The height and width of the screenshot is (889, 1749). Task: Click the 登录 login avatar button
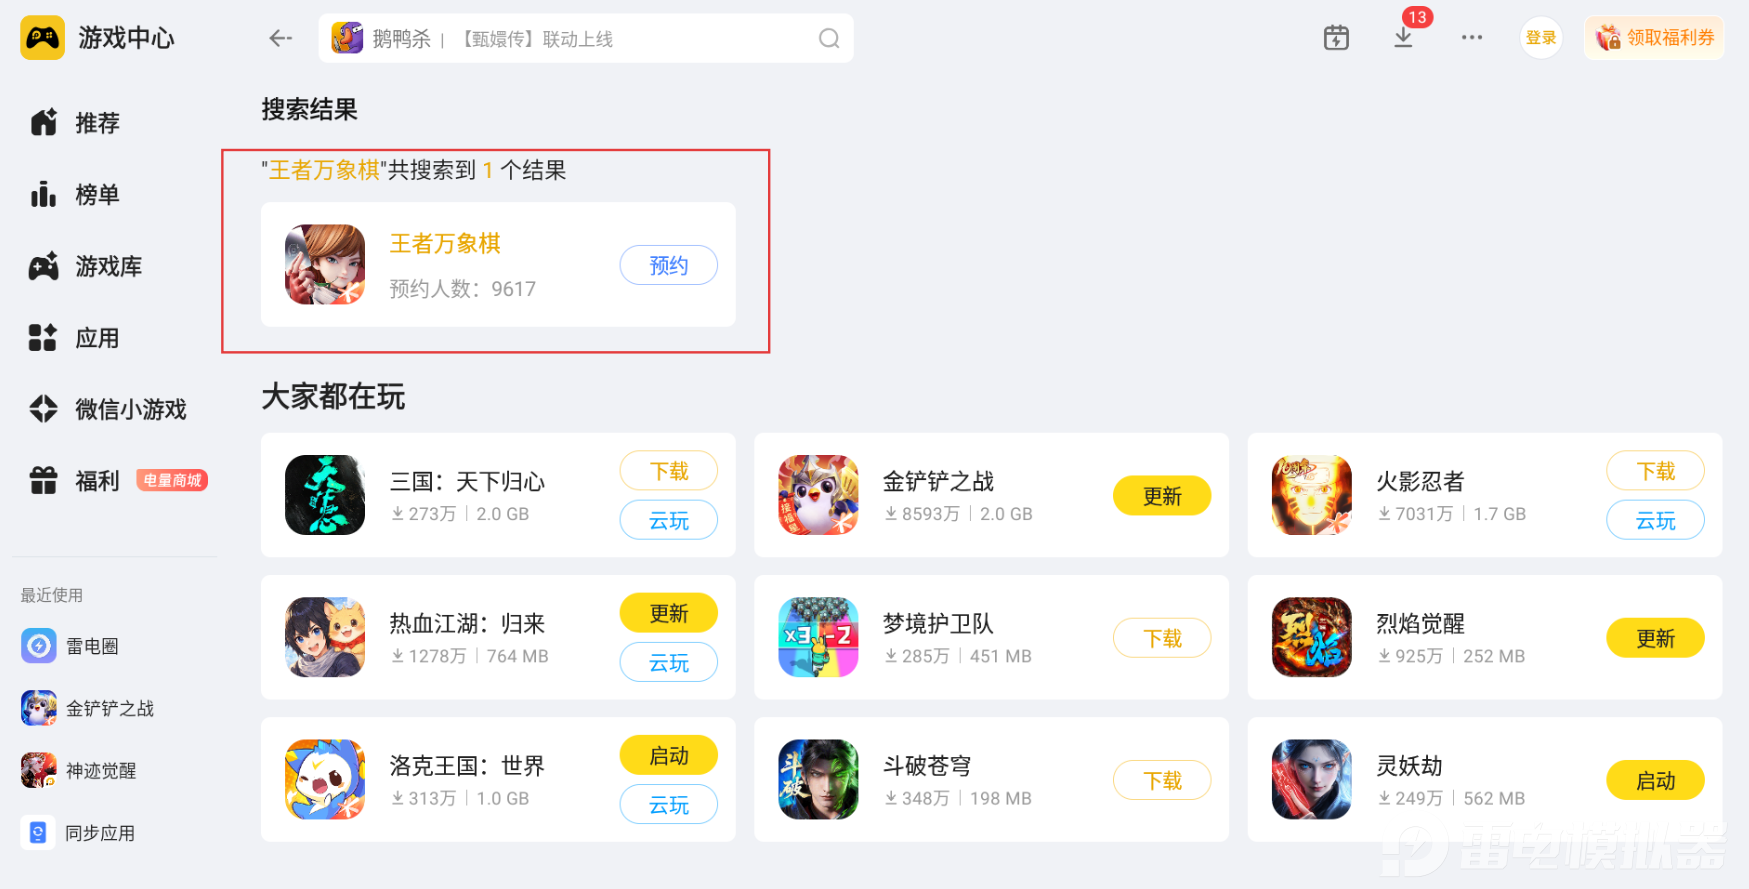pos(1541,38)
